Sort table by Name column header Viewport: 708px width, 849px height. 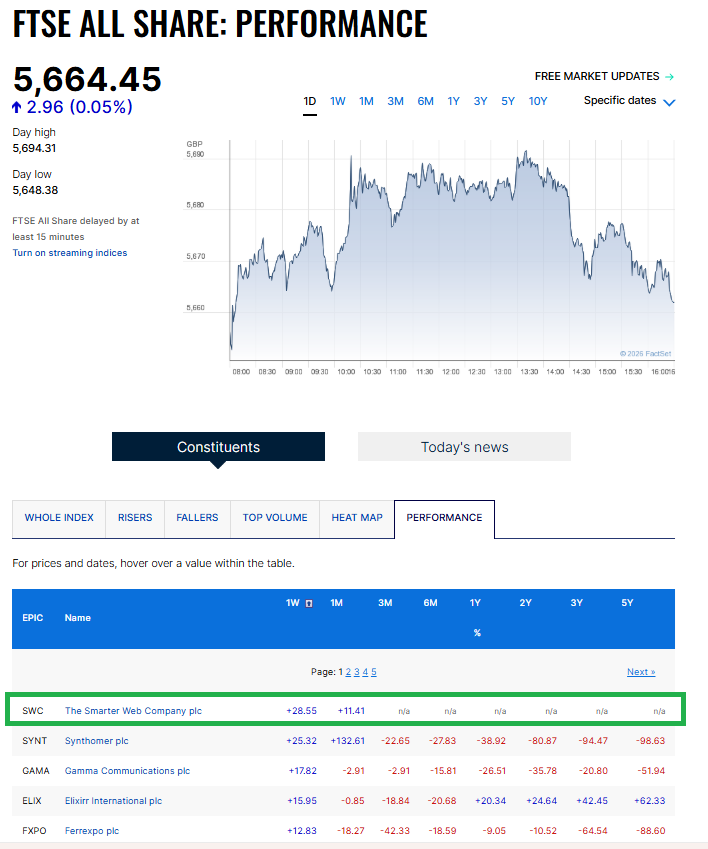[x=77, y=618]
